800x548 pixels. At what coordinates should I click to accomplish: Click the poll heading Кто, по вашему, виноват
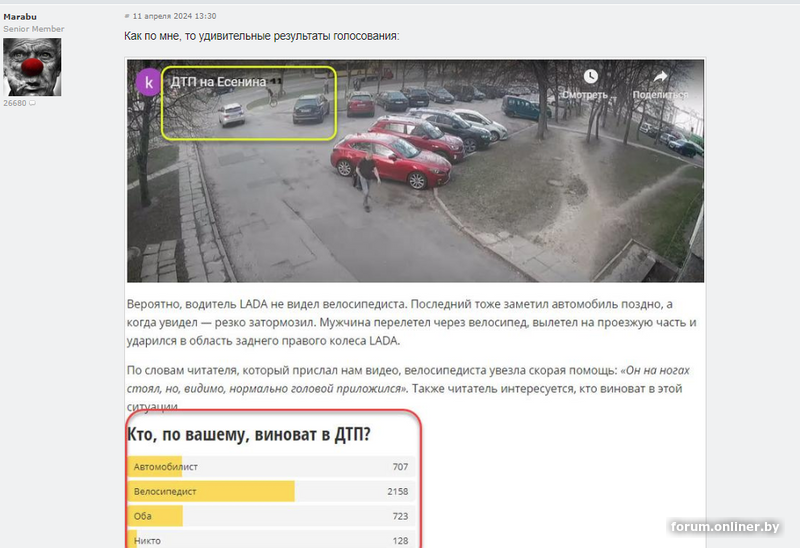248,435
